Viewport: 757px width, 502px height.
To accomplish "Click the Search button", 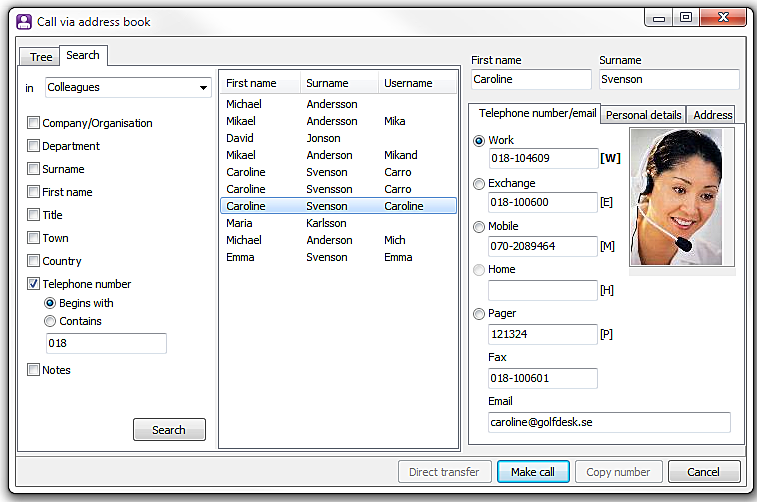I will (x=169, y=430).
